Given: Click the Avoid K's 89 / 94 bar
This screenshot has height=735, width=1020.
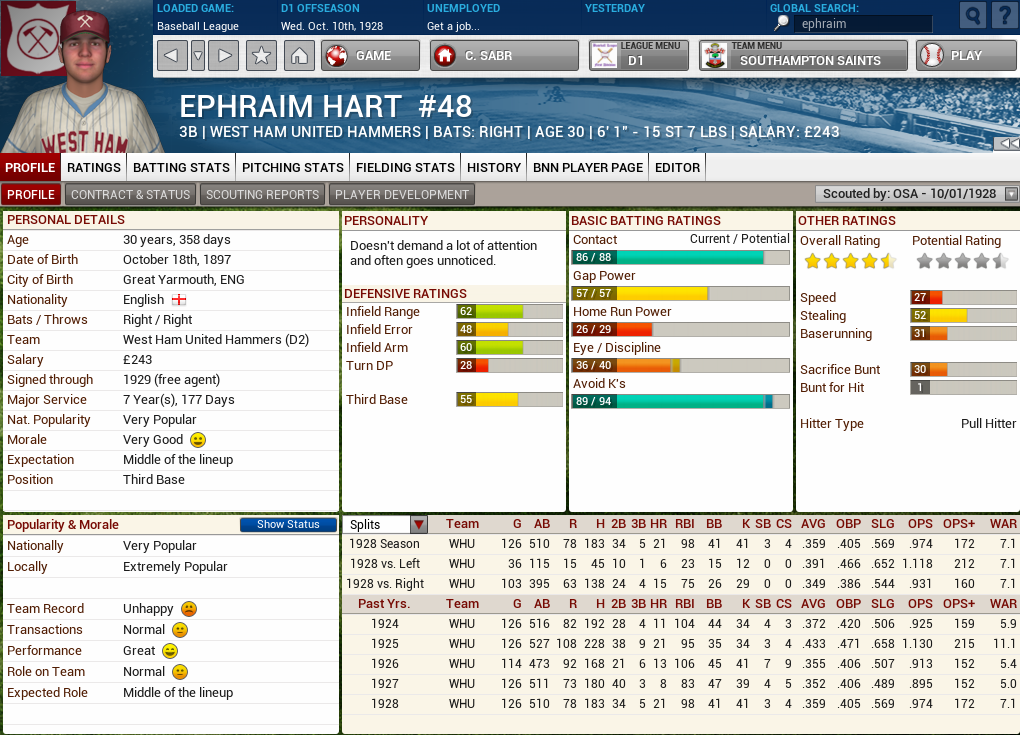Looking at the screenshot, I should click(x=680, y=401).
